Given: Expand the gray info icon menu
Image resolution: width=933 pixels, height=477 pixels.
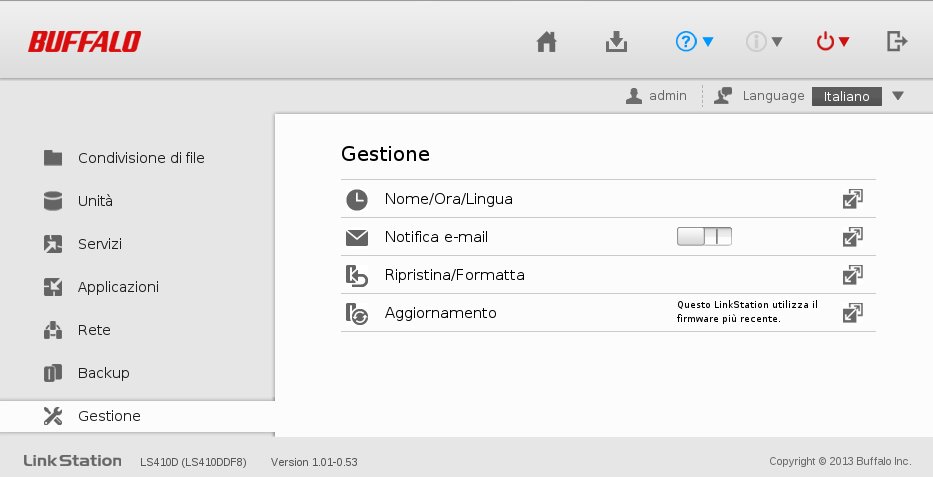Looking at the screenshot, I should click(764, 42).
